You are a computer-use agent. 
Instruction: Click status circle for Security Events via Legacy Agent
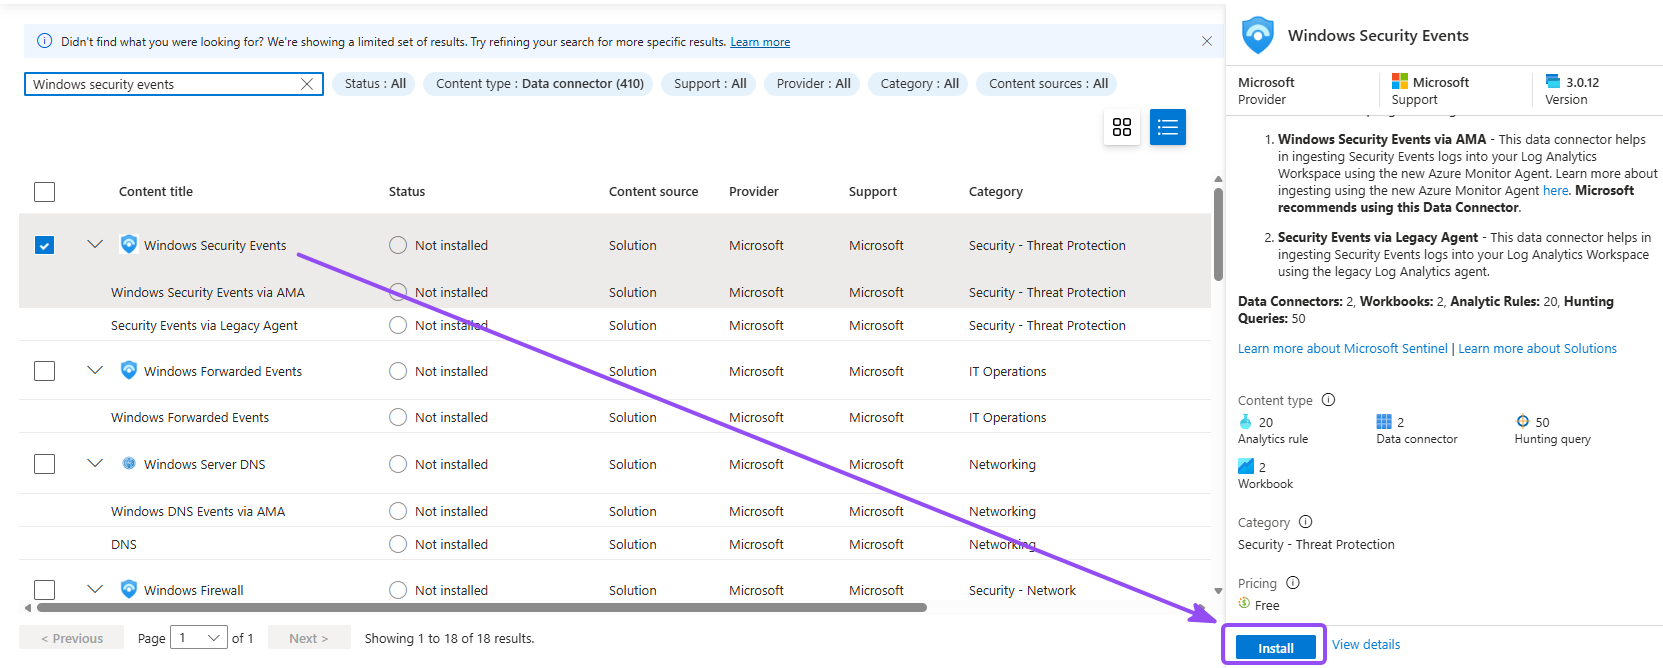[398, 325]
